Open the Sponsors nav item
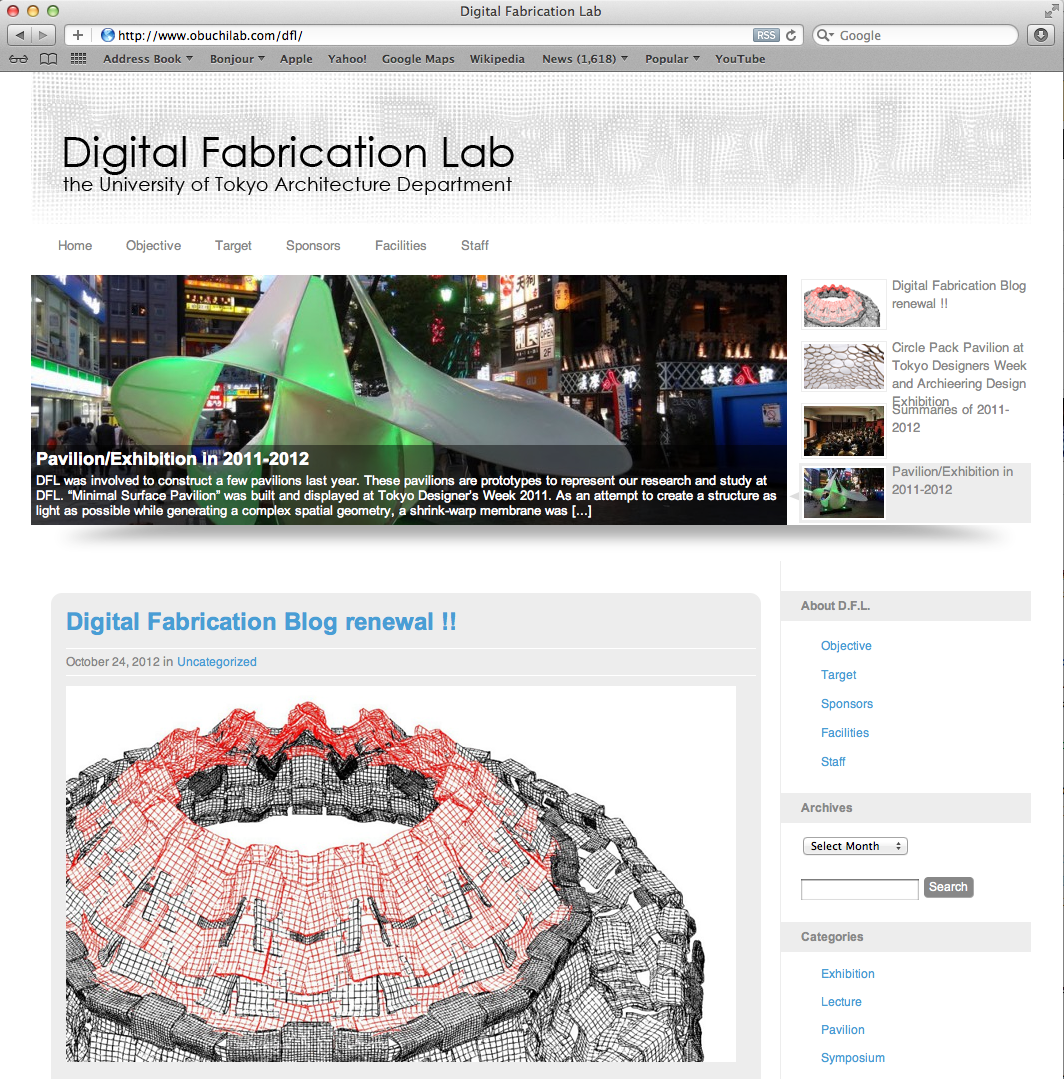 click(x=313, y=246)
